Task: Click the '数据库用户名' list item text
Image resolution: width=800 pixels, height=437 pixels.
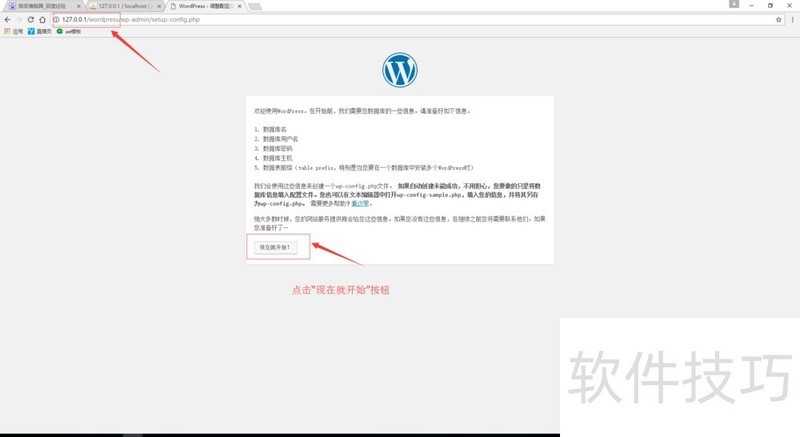Action: point(280,139)
